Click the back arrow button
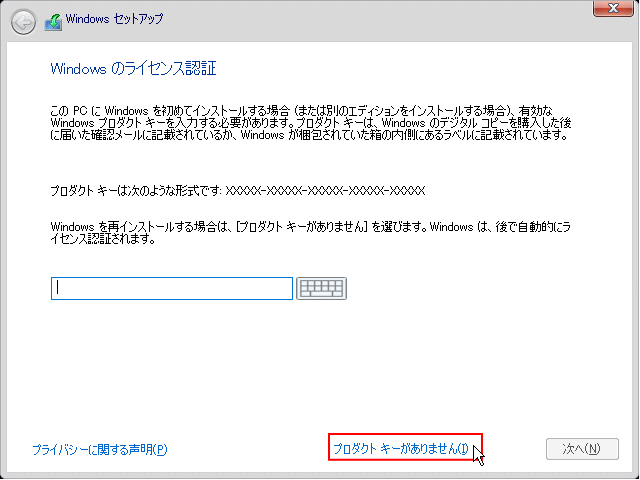 pyautogui.click(x=23, y=20)
